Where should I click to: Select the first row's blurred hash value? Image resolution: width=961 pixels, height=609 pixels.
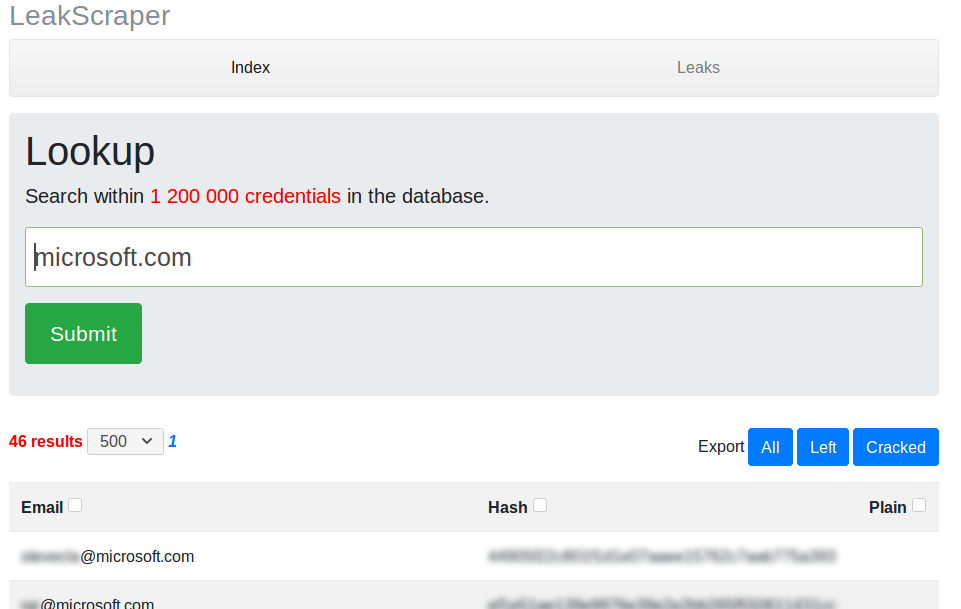coord(662,556)
